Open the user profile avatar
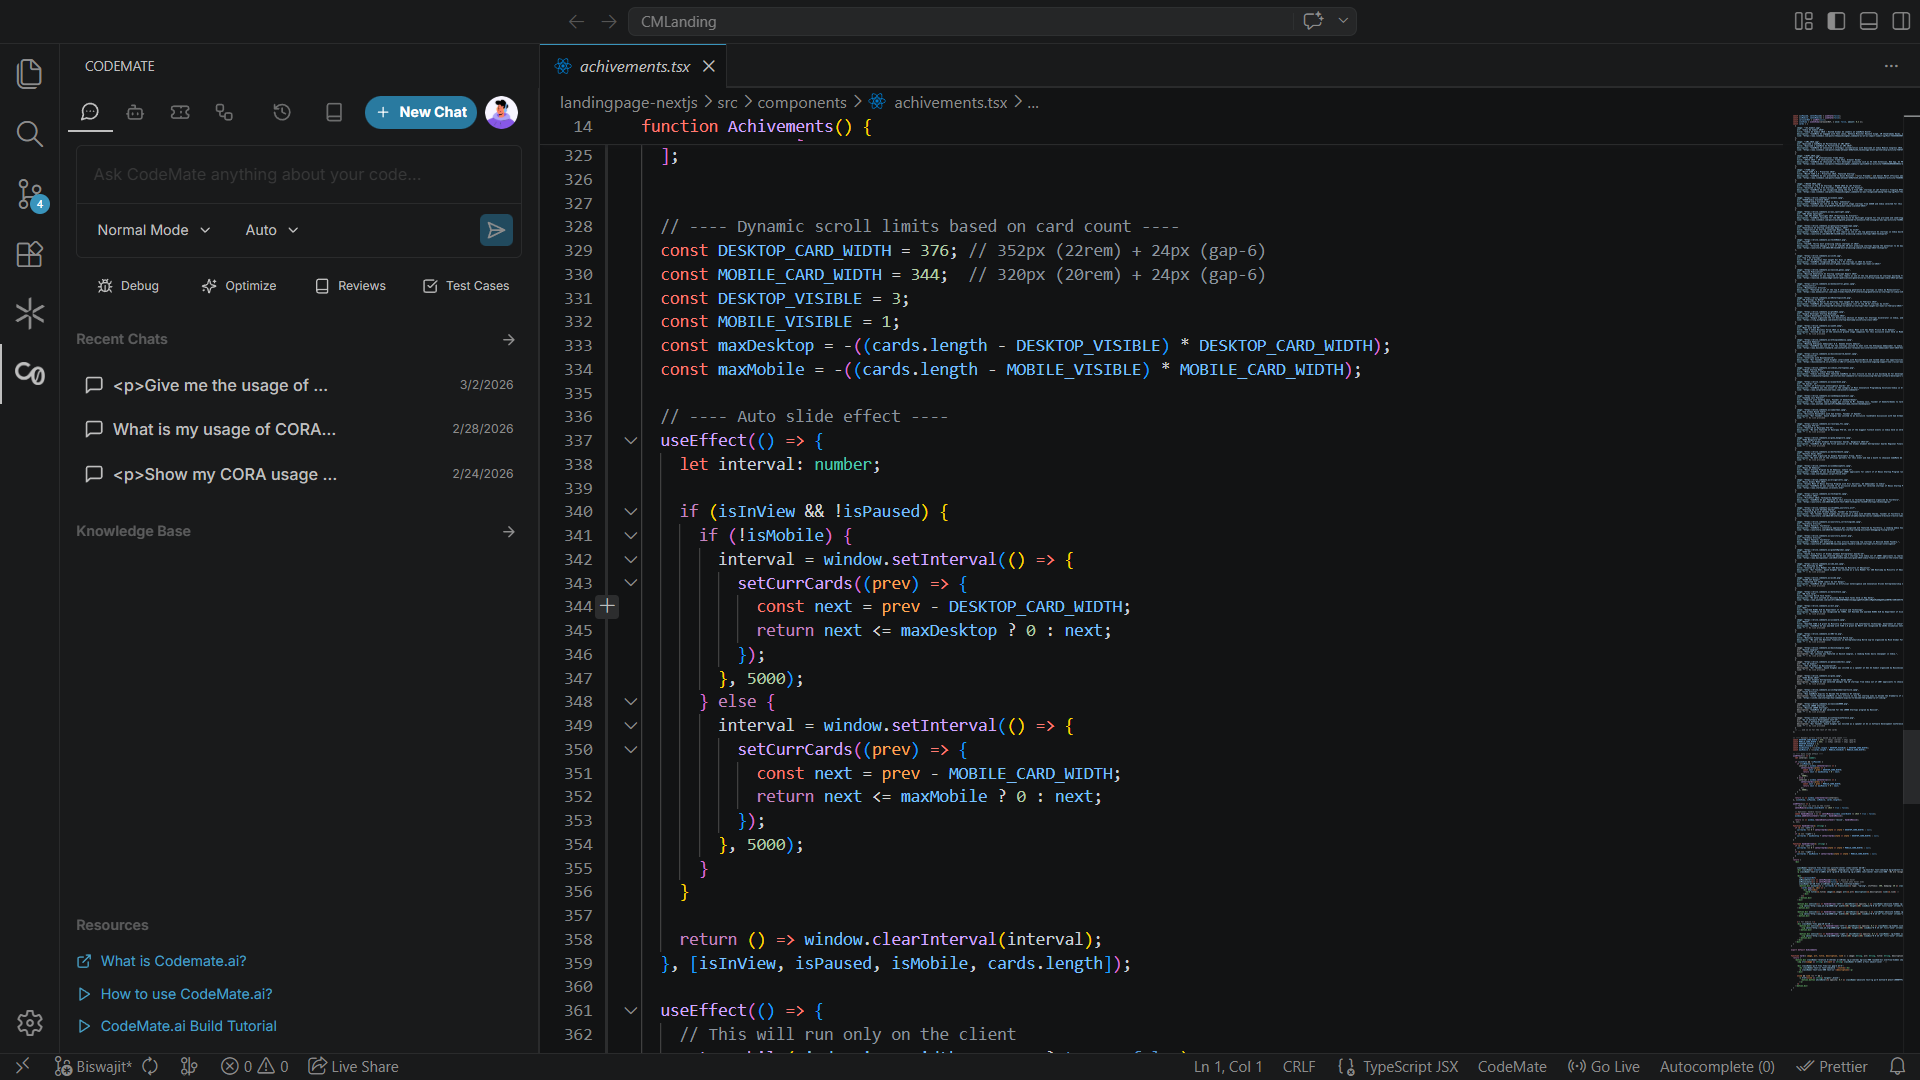Screen dimensions: 1920x1080 [x=501, y=112]
